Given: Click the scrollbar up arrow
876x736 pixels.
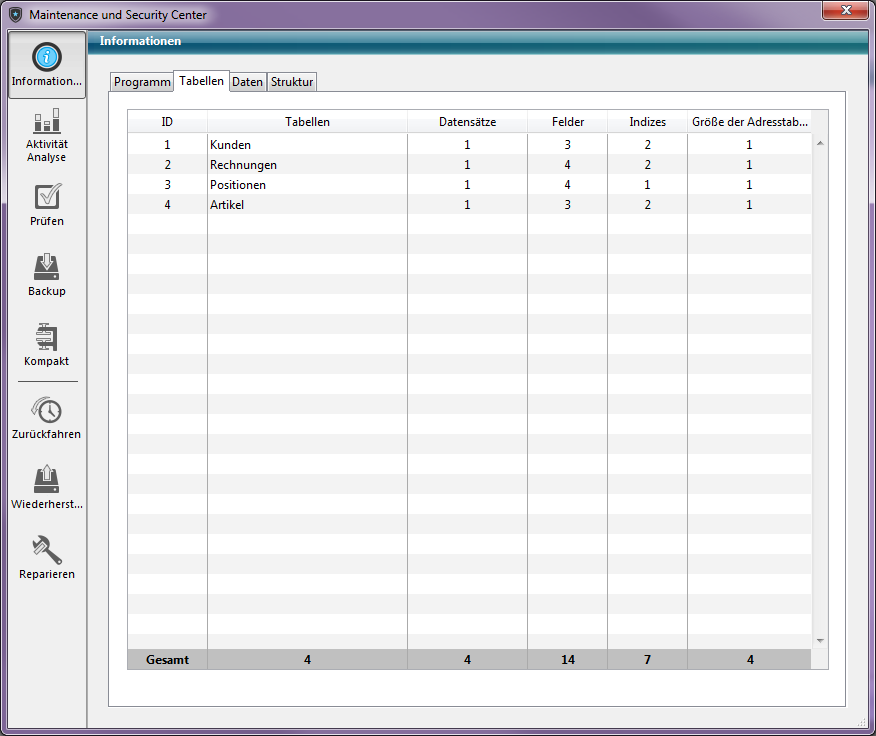Looking at the screenshot, I should 820,143.
